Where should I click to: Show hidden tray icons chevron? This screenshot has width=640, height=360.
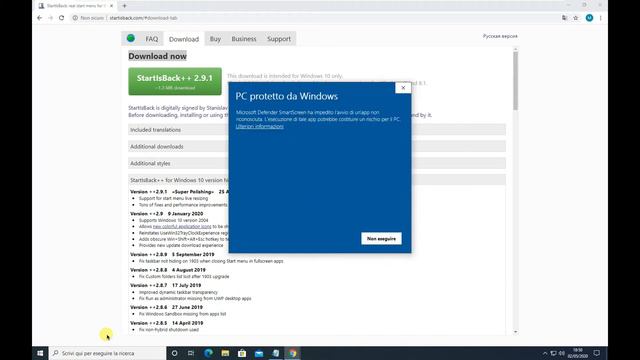(x=545, y=353)
